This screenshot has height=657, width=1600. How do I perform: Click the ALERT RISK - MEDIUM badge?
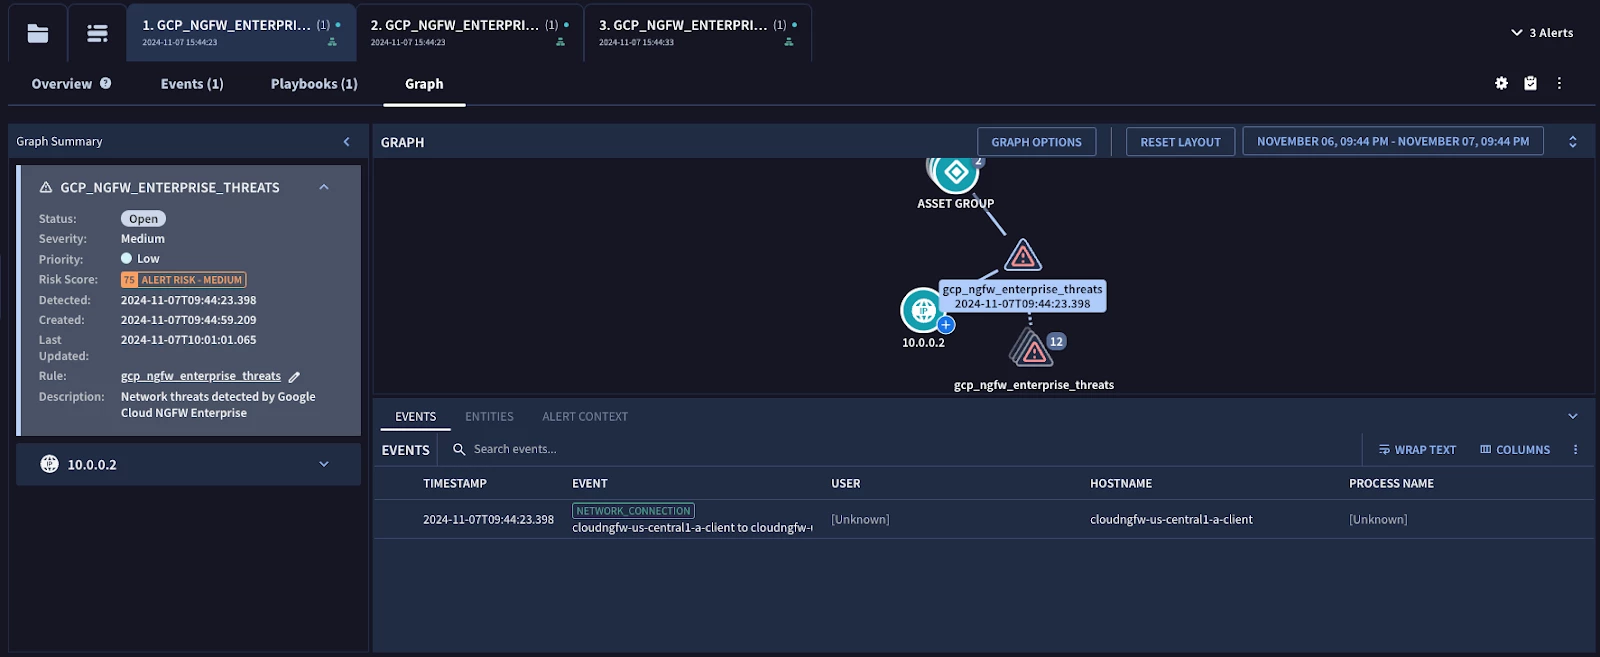tap(184, 280)
